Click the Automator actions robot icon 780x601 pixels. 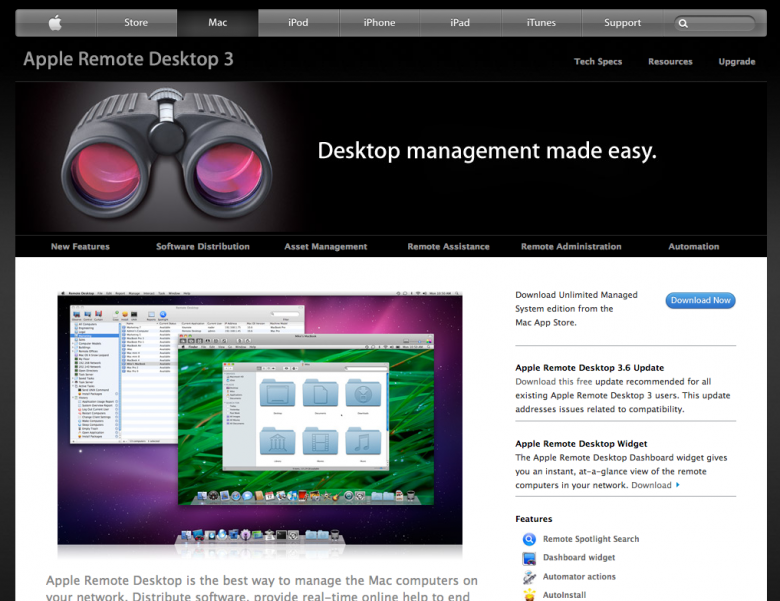click(529, 577)
